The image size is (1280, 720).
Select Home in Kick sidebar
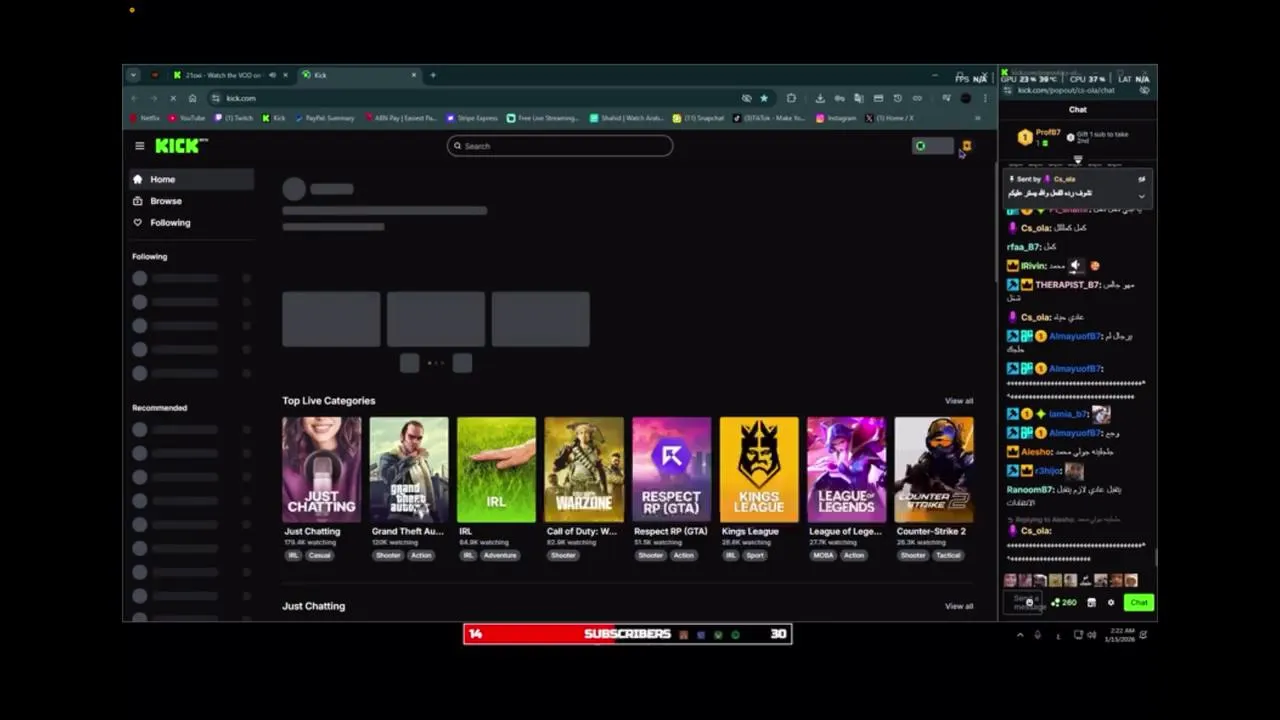tap(191, 179)
